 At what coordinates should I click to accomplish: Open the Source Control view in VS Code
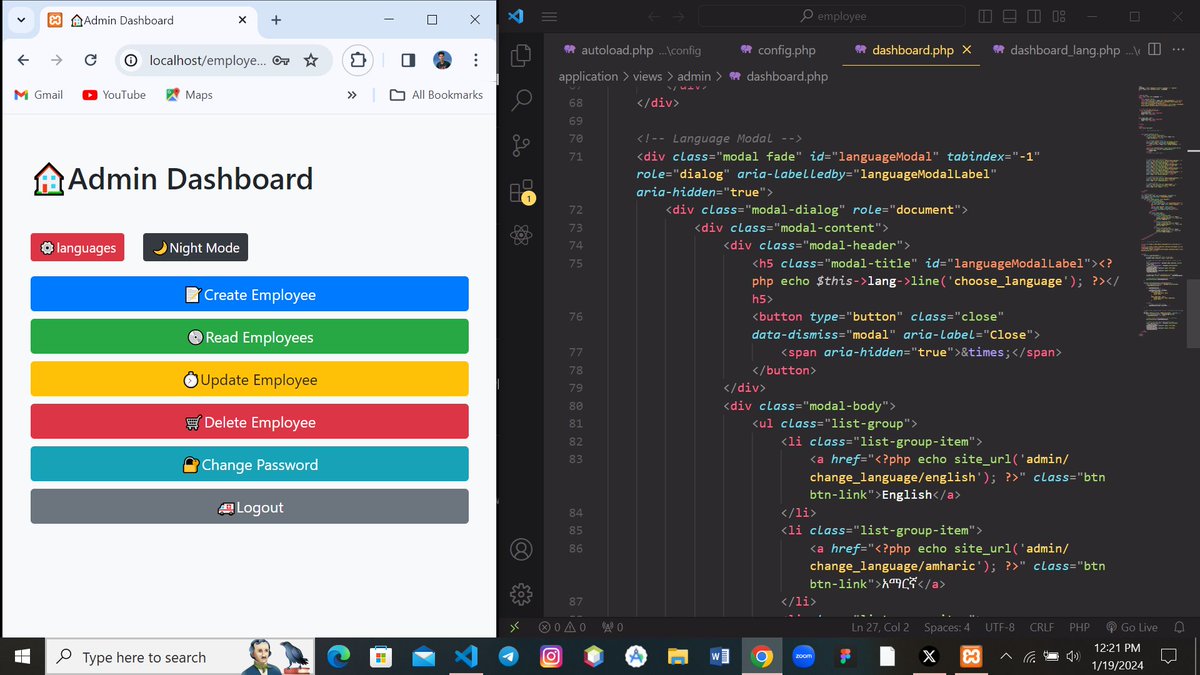click(x=521, y=145)
